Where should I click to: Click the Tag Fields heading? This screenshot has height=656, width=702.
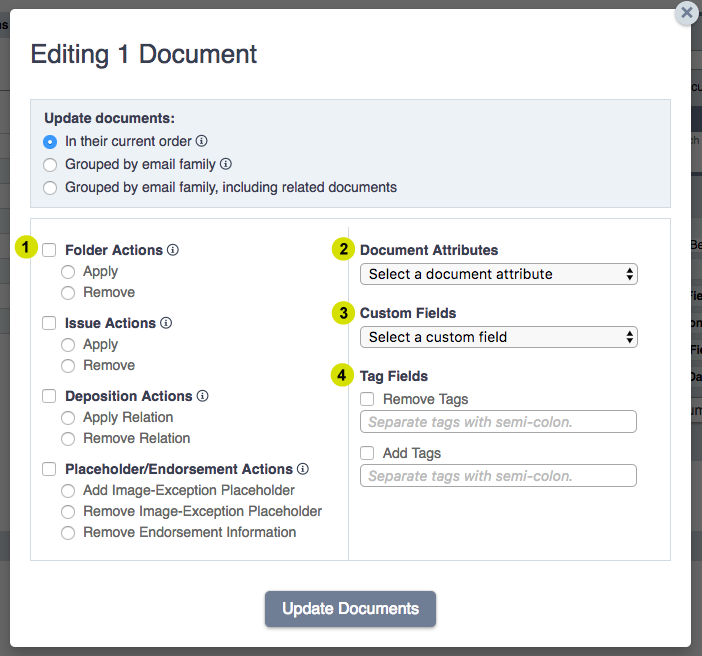point(394,376)
